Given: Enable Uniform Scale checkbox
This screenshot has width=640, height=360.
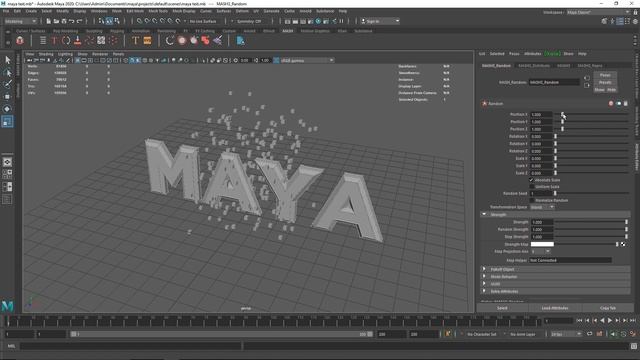Looking at the screenshot, I should pyautogui.click(x=531, y=187).
